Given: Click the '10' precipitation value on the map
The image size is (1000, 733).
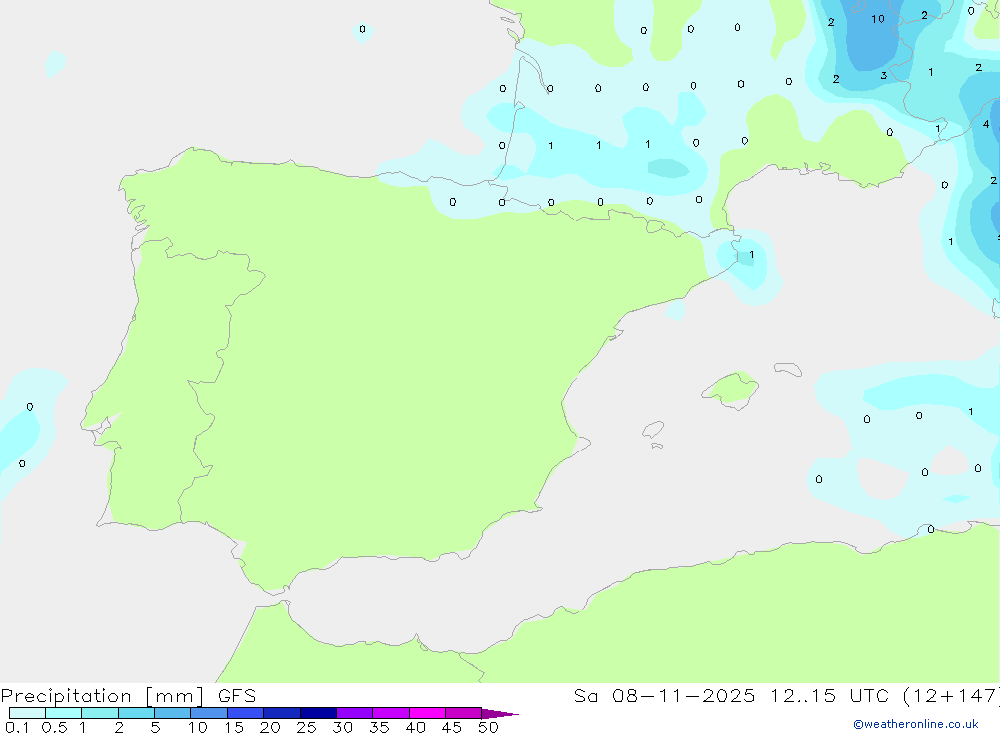Looking at the screenshot, I should pyautogui.click(x=878, y=19).
